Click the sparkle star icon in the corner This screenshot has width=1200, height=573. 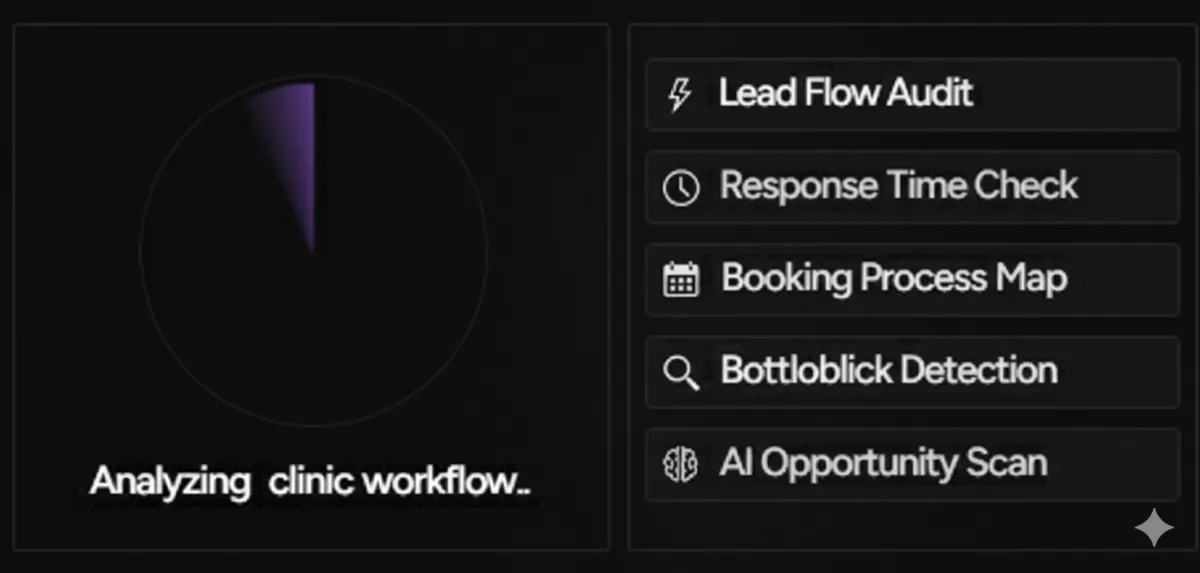(x=1153, y=527)
